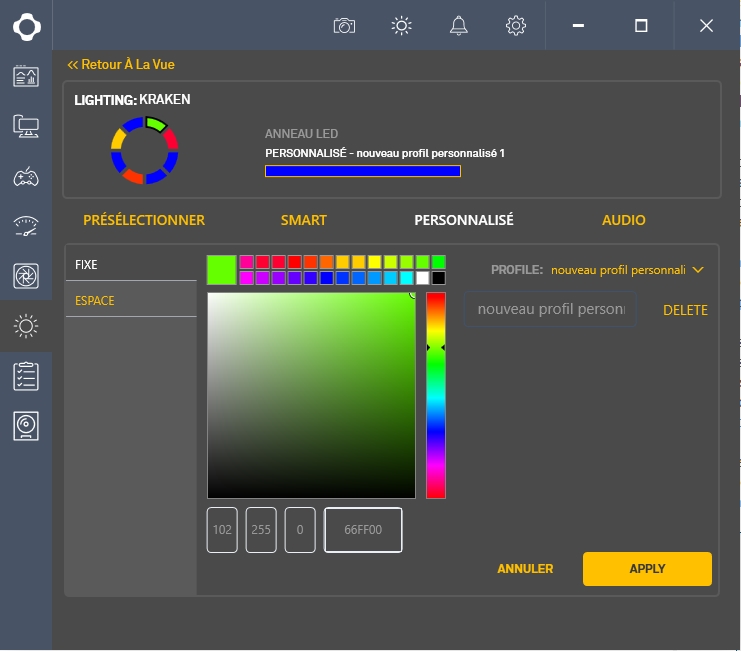Image resolution: width=741 pixels, height=651 pixels.
Task: Click ANNULER to cancel changes
Action: point(525,569)
